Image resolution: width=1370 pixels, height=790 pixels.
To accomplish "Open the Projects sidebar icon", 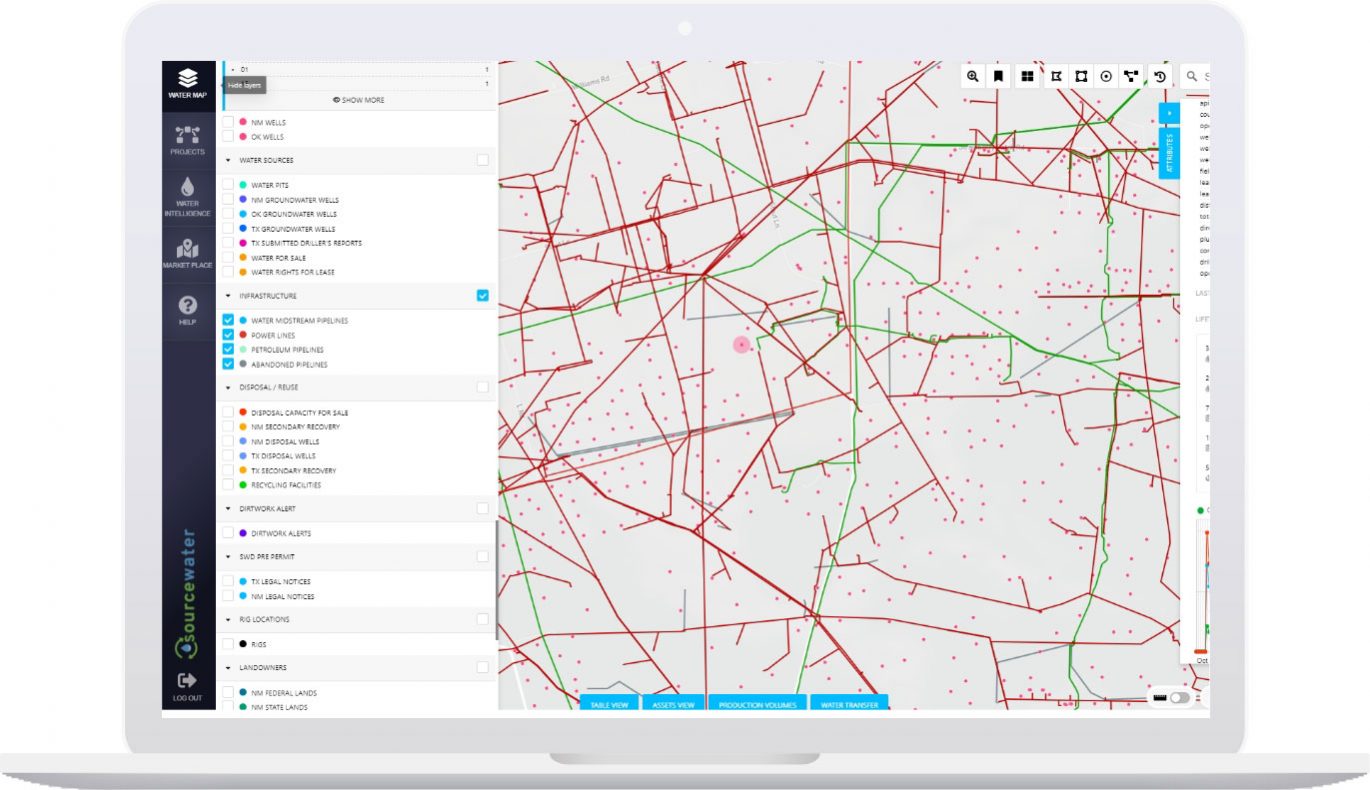I will (188, 134).
